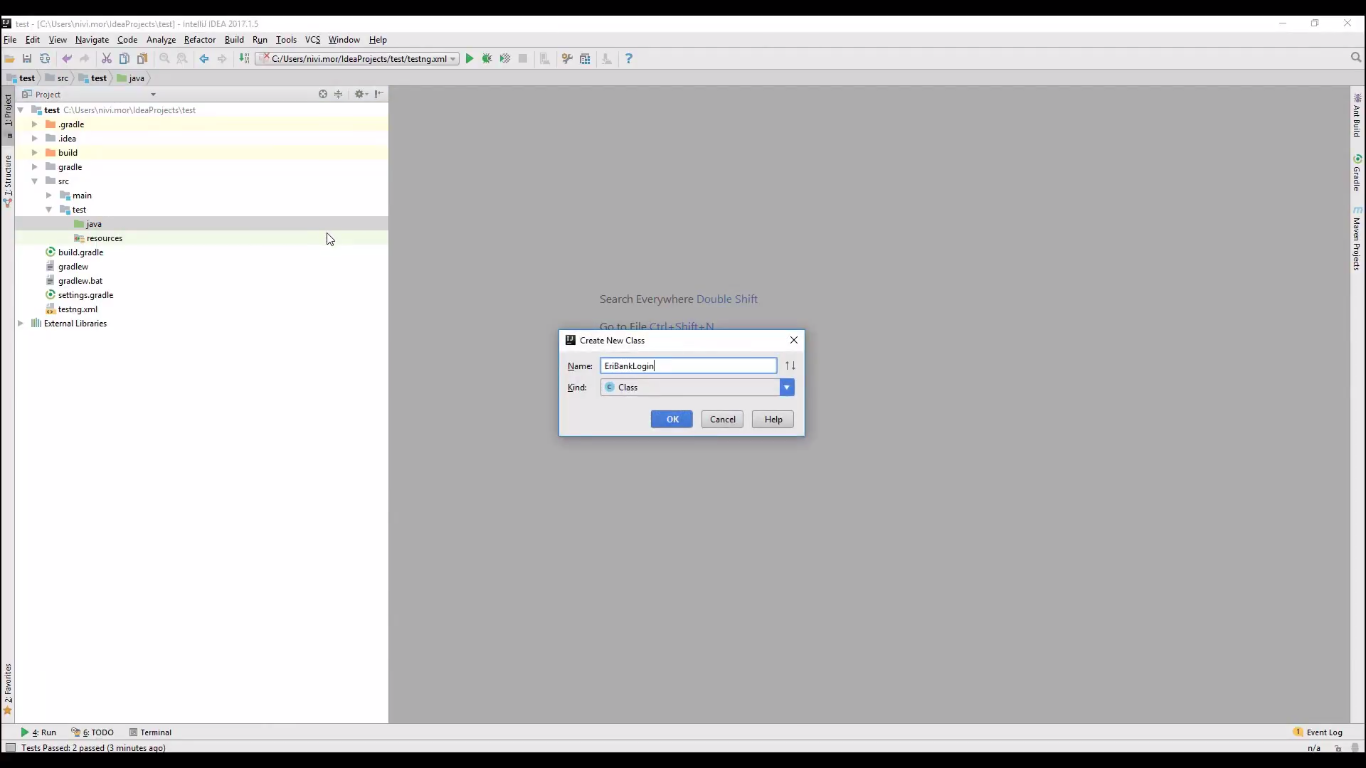The width and height of the screenshot is (1366, 768).
Task: Click Collapse All icon in Project panel
Action: click(338, 94)
